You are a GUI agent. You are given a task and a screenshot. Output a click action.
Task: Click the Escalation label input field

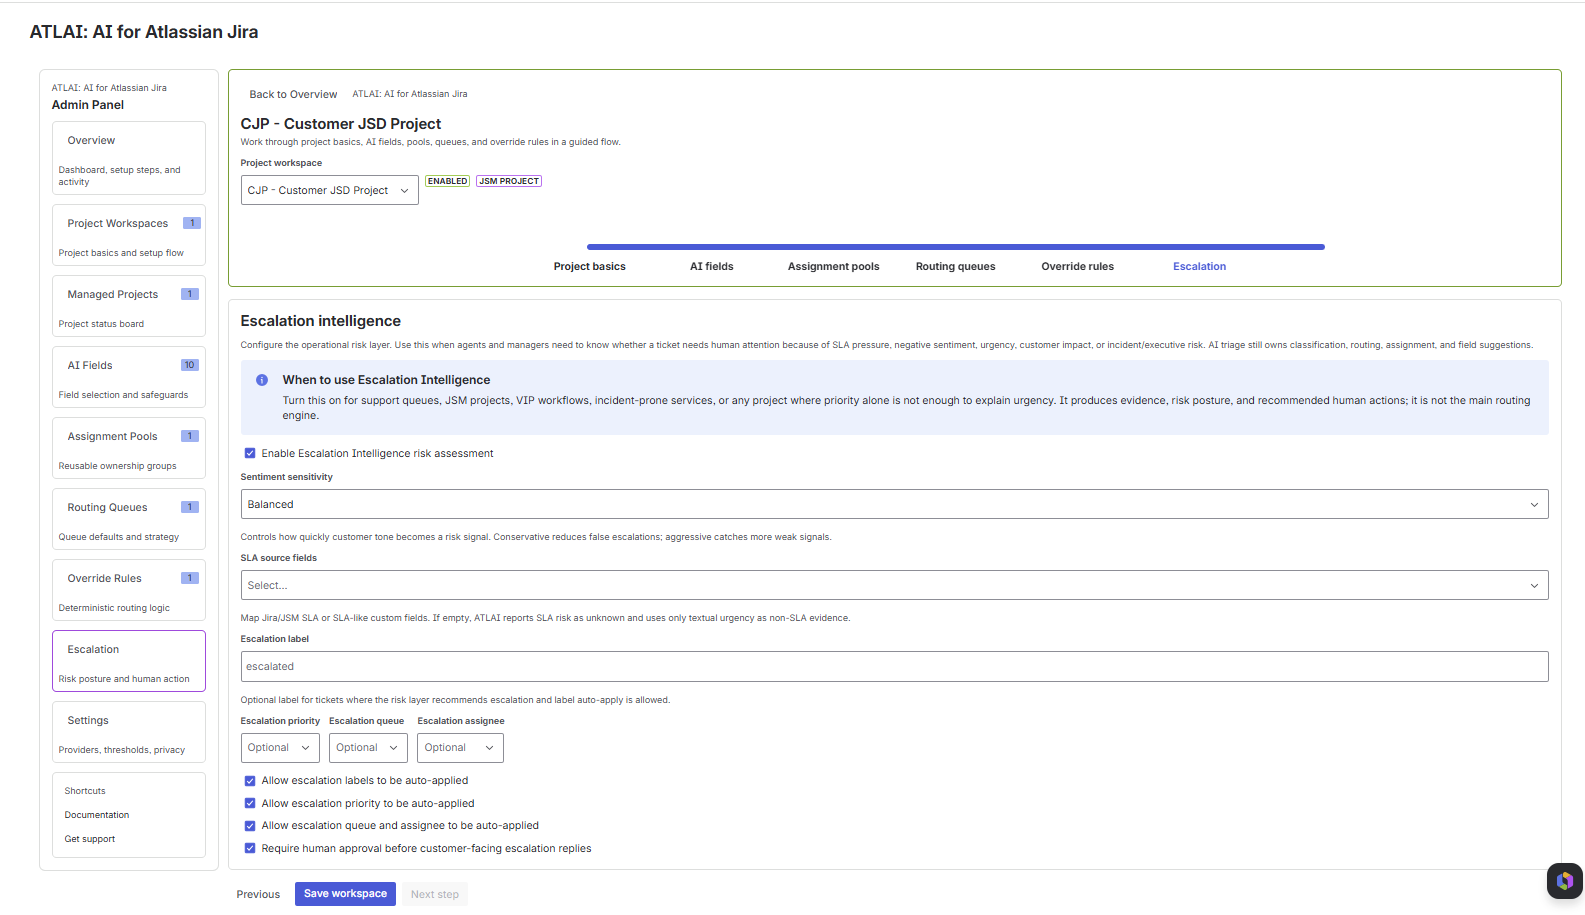(x=894, y=667)
